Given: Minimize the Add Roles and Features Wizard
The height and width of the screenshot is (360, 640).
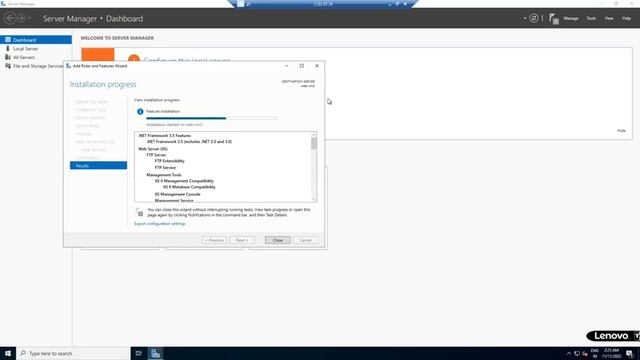Looking at the screenshot, I should 287,66.
